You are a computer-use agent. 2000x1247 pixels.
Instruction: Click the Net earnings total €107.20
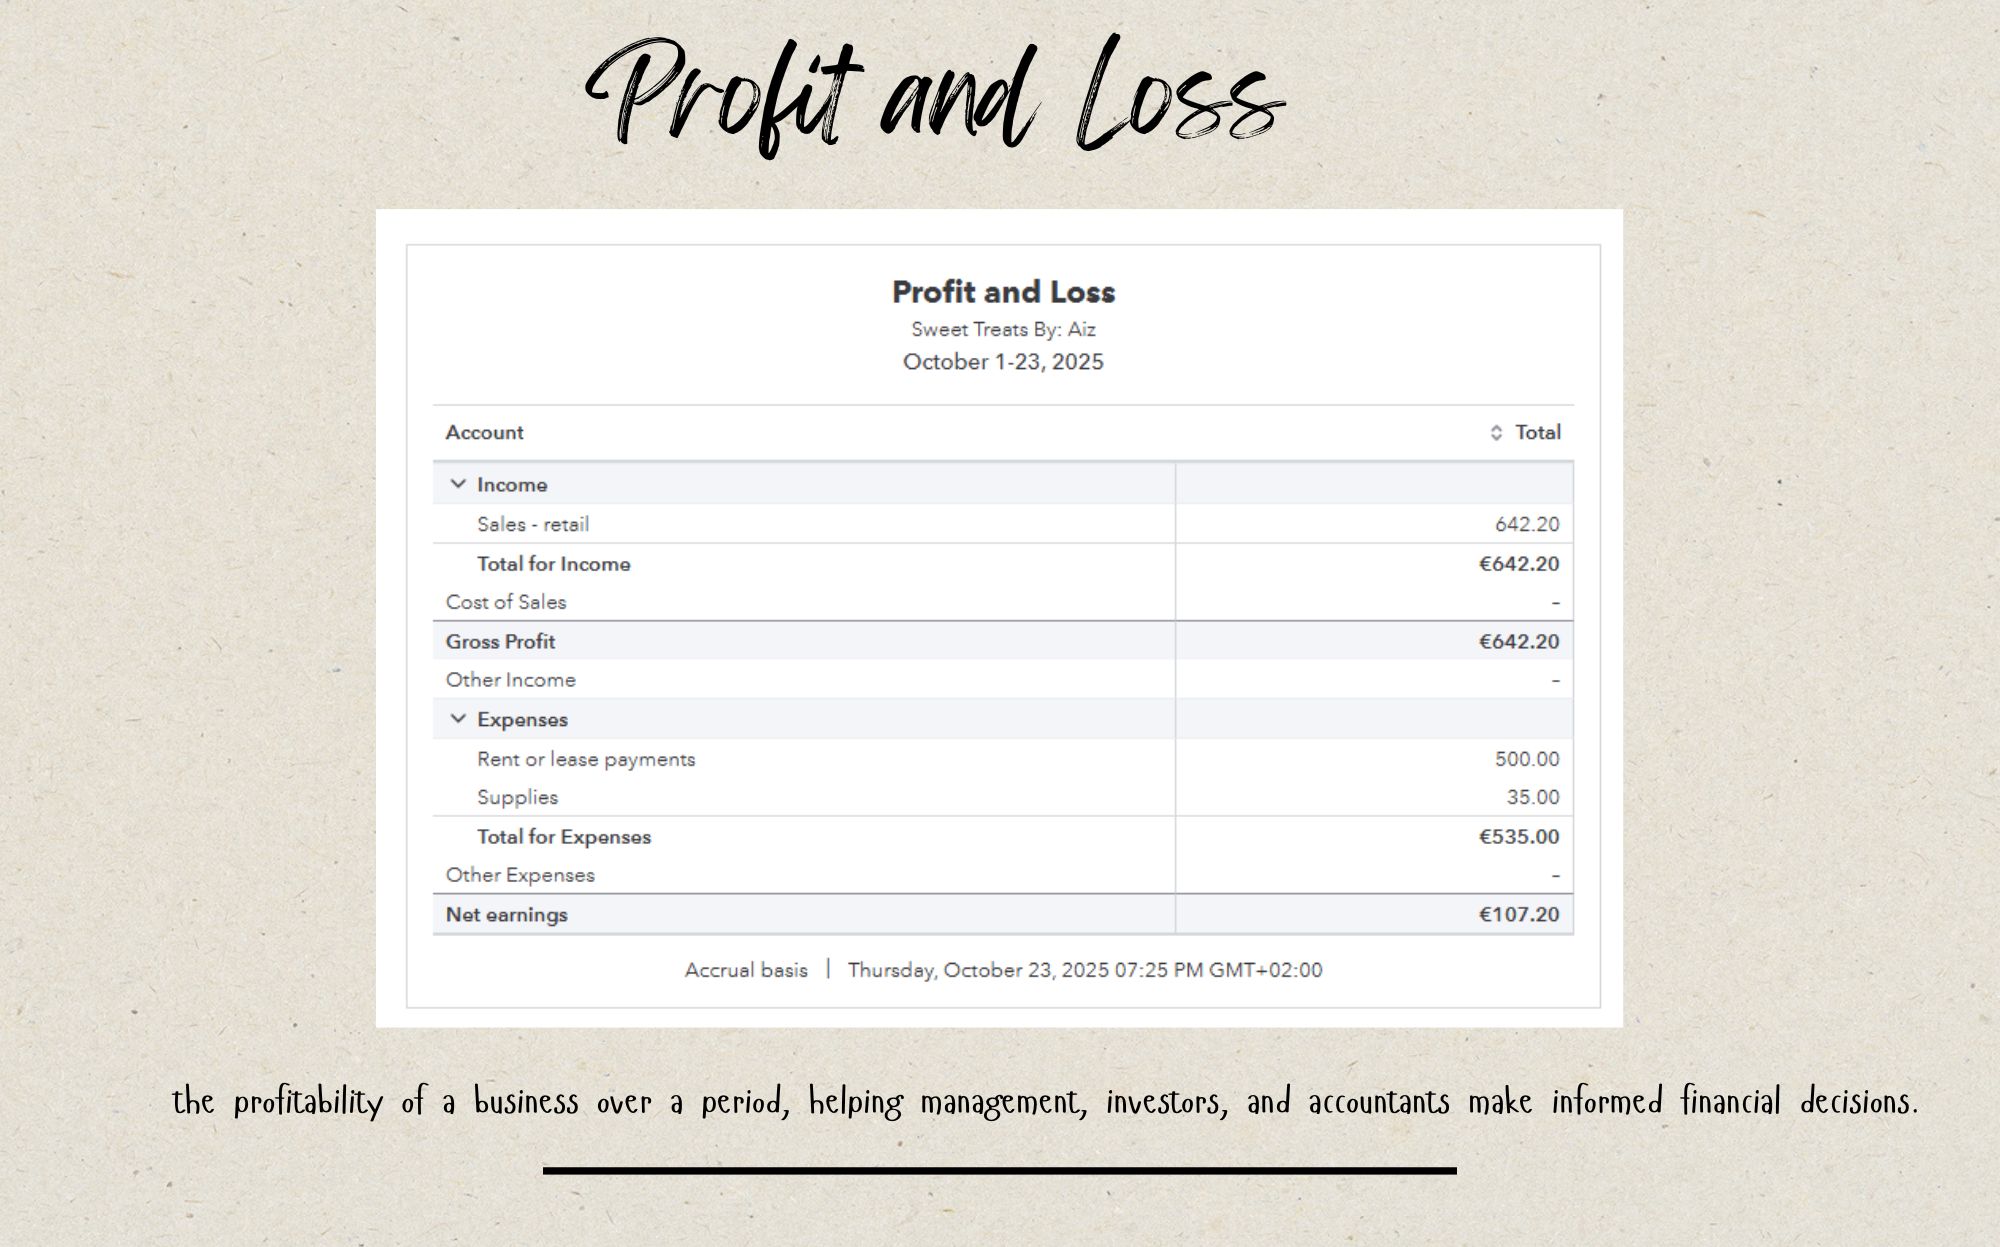[1518, 915]
